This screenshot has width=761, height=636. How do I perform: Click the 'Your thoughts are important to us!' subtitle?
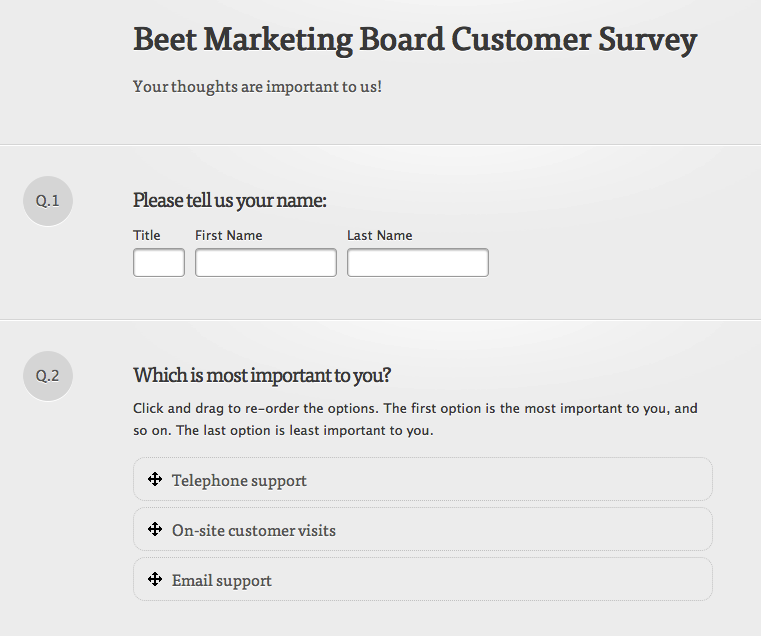(258, 87)
